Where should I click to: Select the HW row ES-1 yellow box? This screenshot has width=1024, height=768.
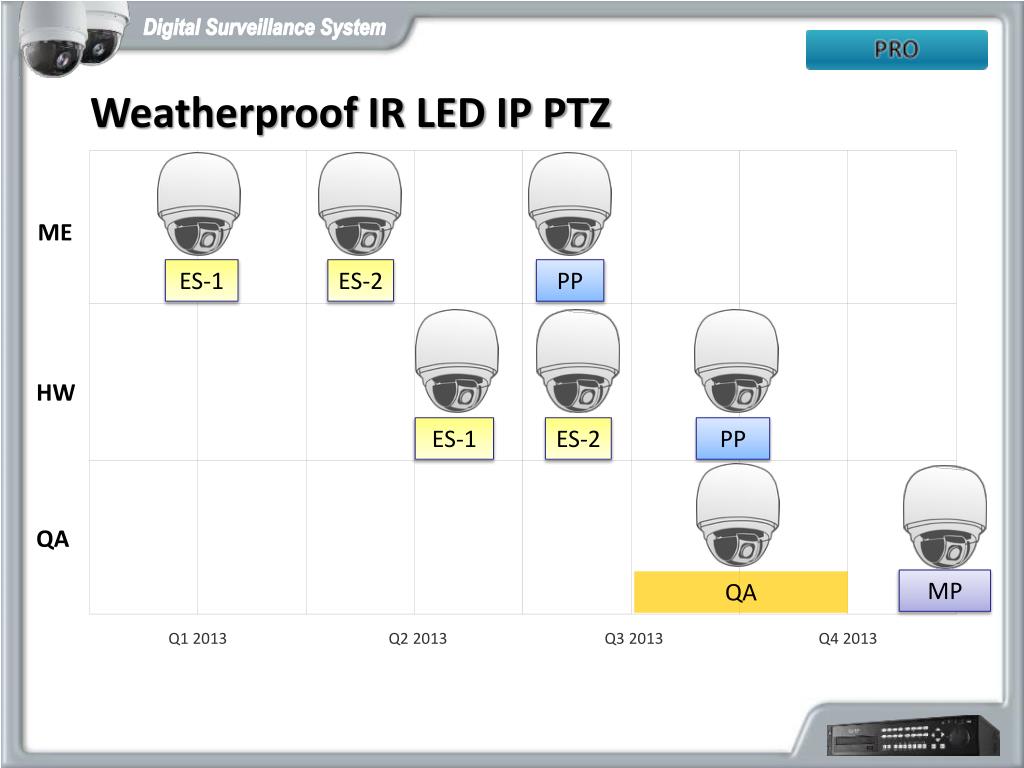(455, 439)
